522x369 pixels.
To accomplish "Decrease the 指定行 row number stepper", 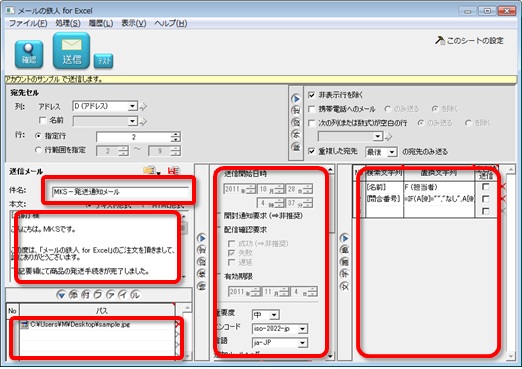I will tap(176, 139).
